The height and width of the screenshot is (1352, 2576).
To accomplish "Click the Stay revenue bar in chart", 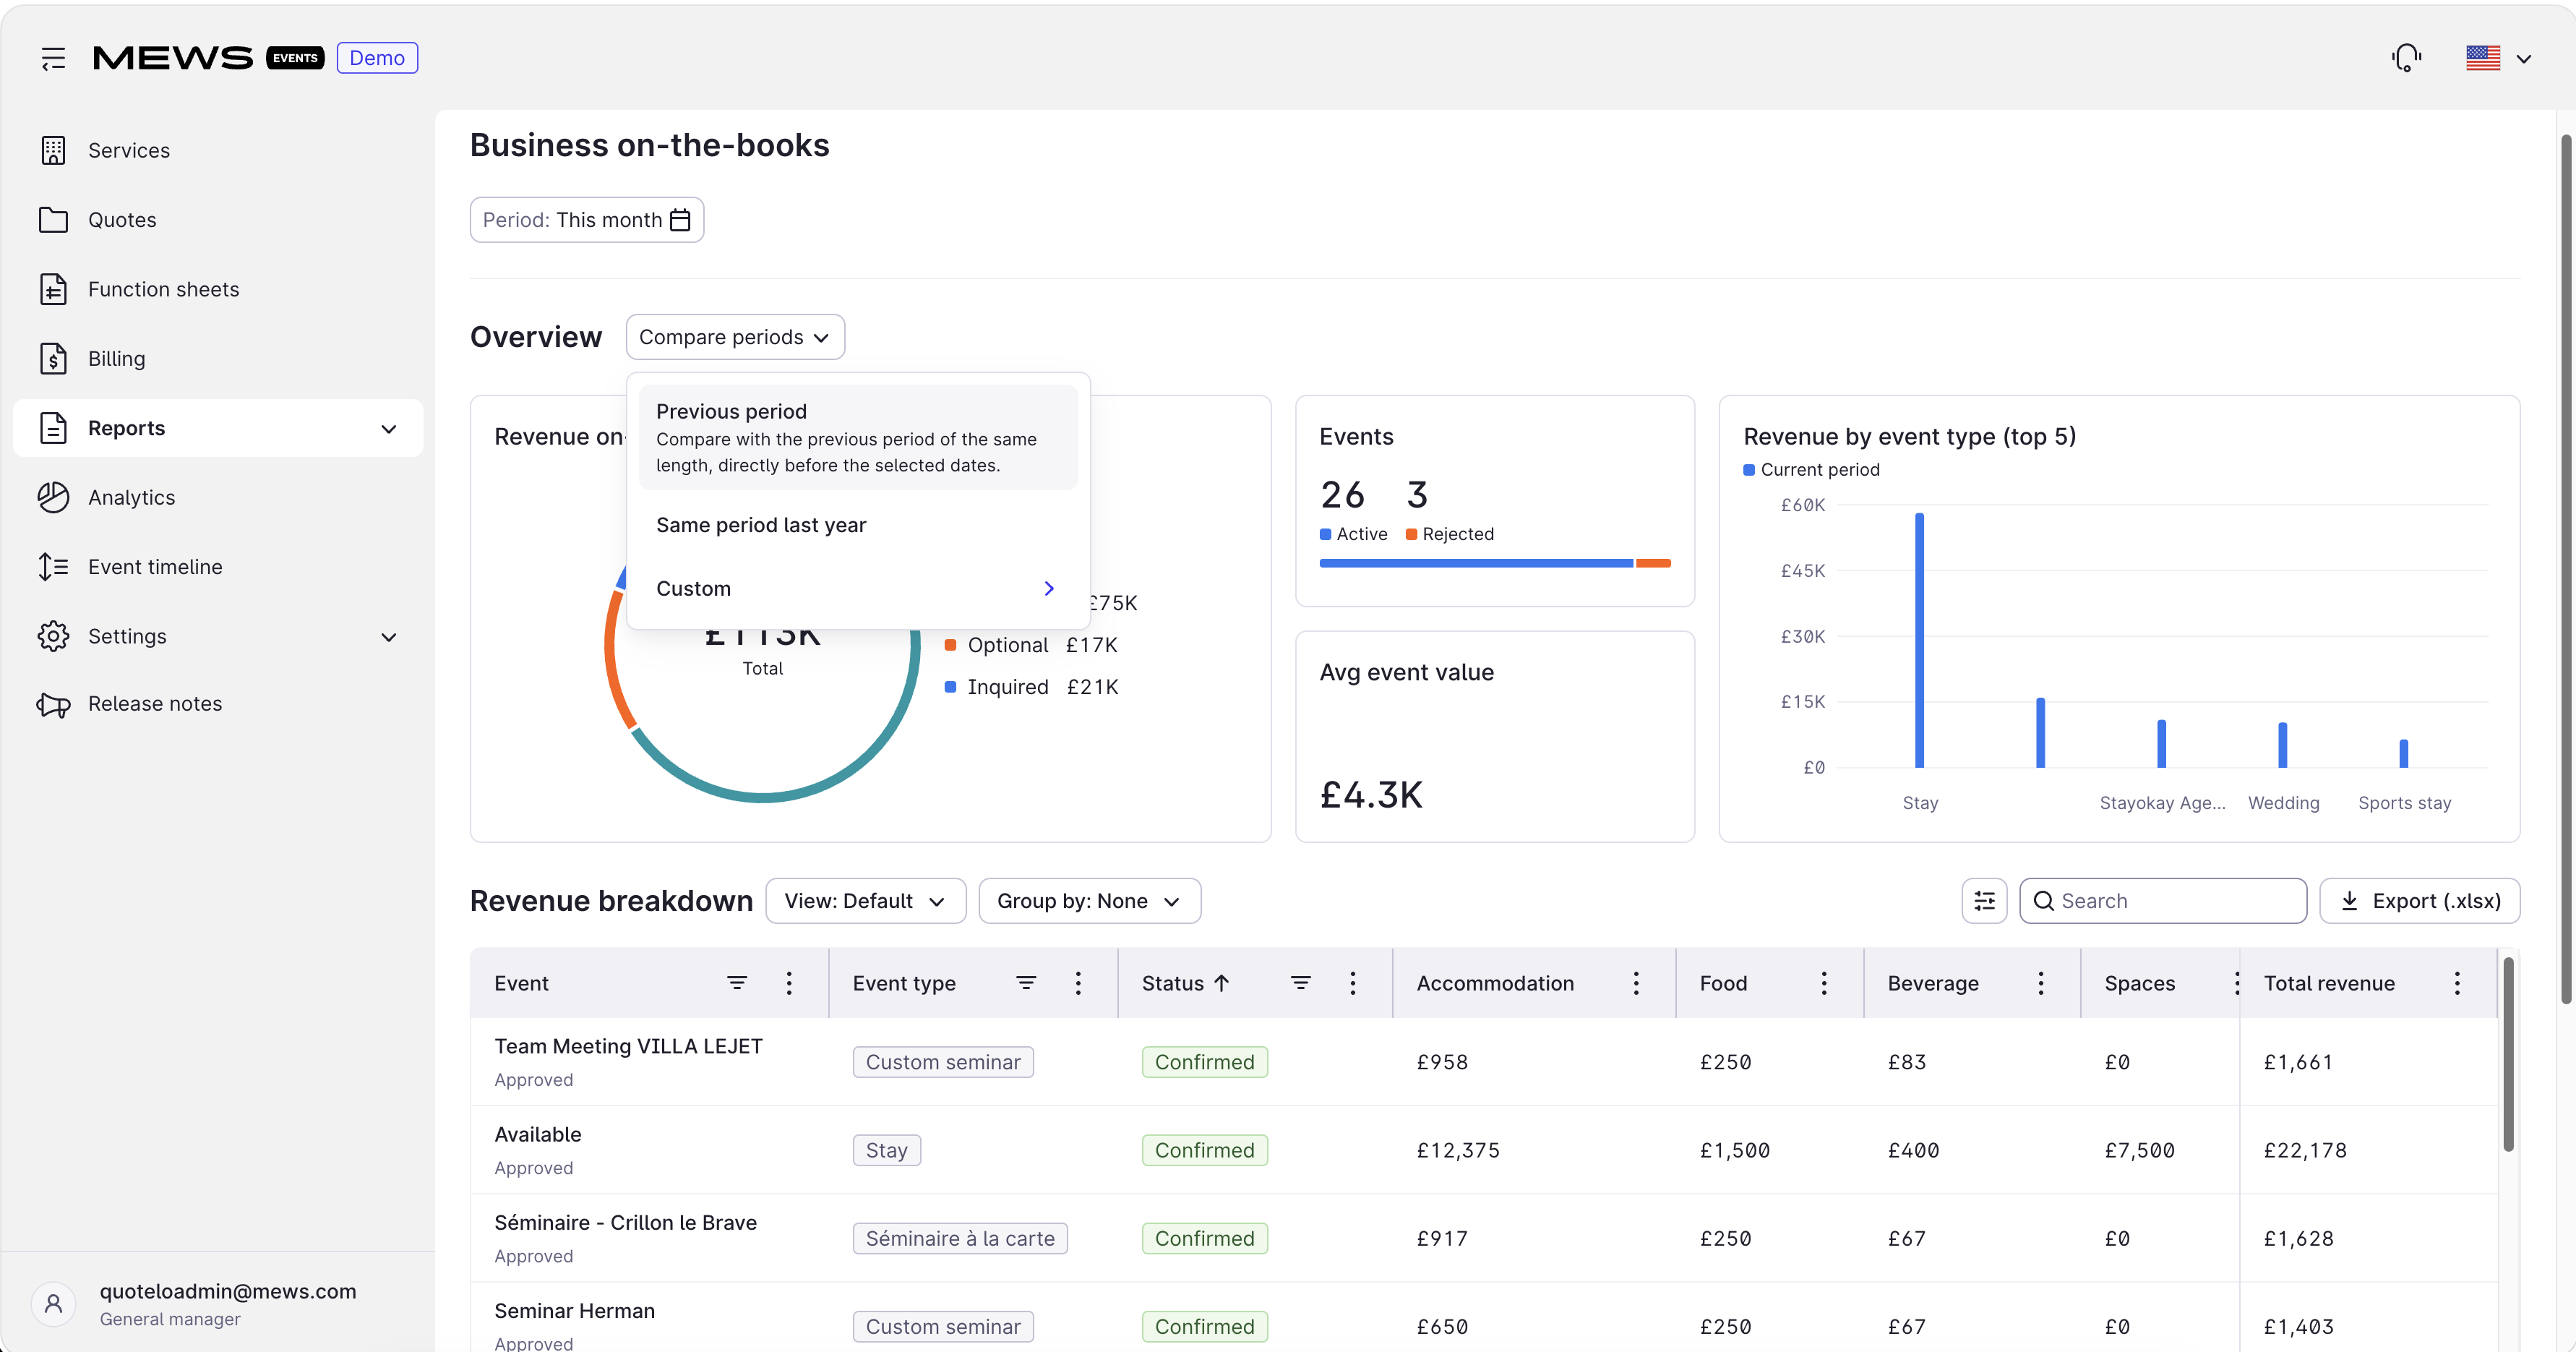I will click(1919, 640).
